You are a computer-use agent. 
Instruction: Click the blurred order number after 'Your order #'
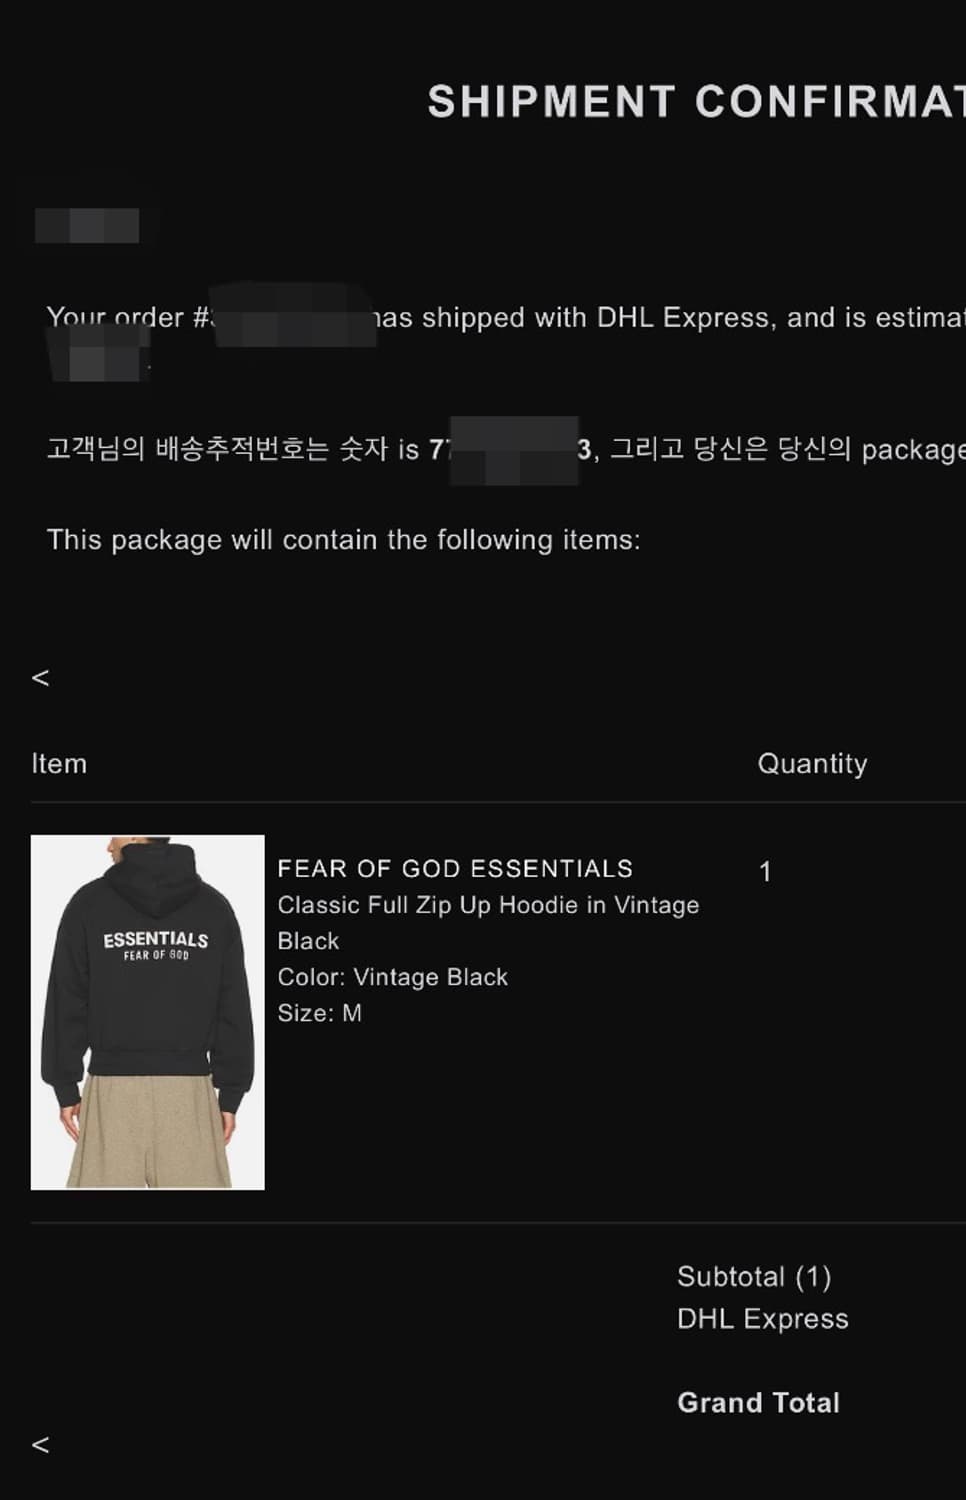click(294, 316)
